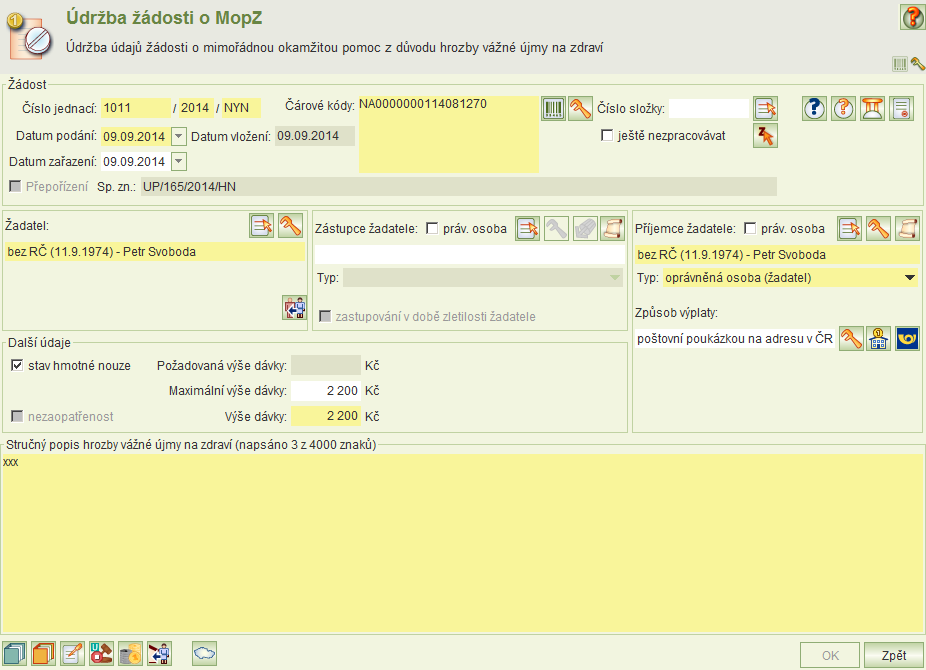
Task: Open the help icon in top-right corner
Action: tap(912, 17)
